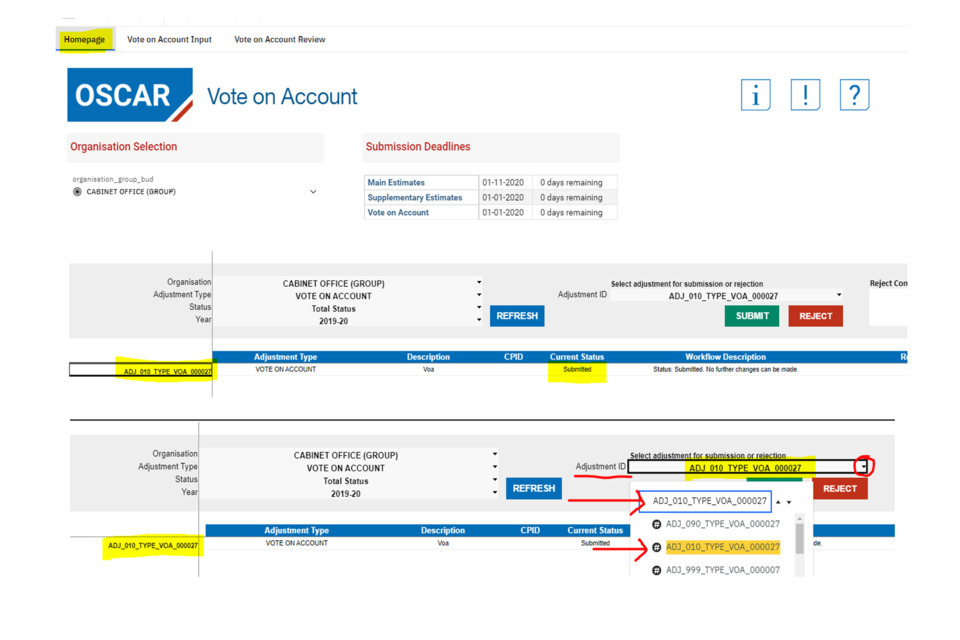Click the dropdown search field ADJ_010_TYPE_VOA_000027
Screen dimensions: 960x640
pos(709,501)
